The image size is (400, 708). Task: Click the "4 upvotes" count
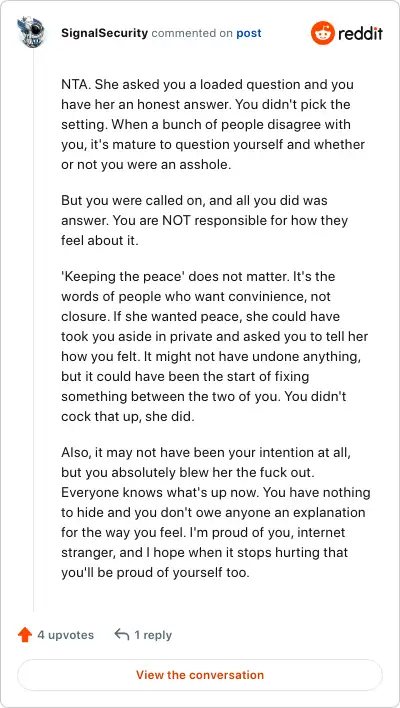65,635
